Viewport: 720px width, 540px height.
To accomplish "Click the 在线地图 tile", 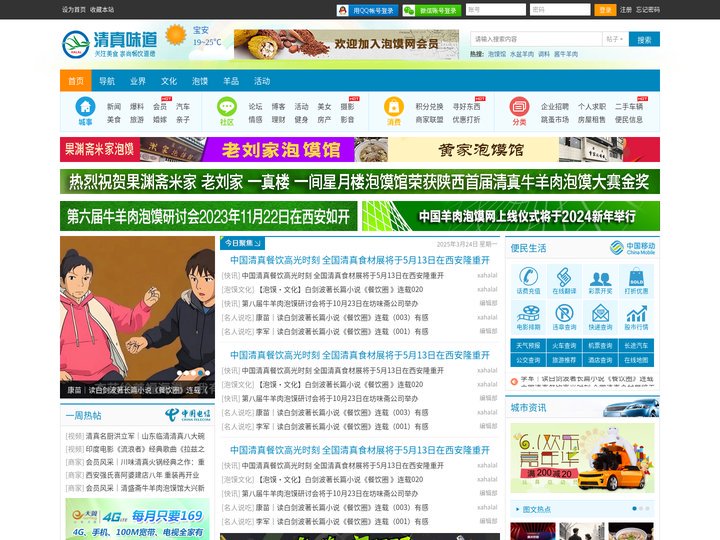I will (x=636, y=360).
